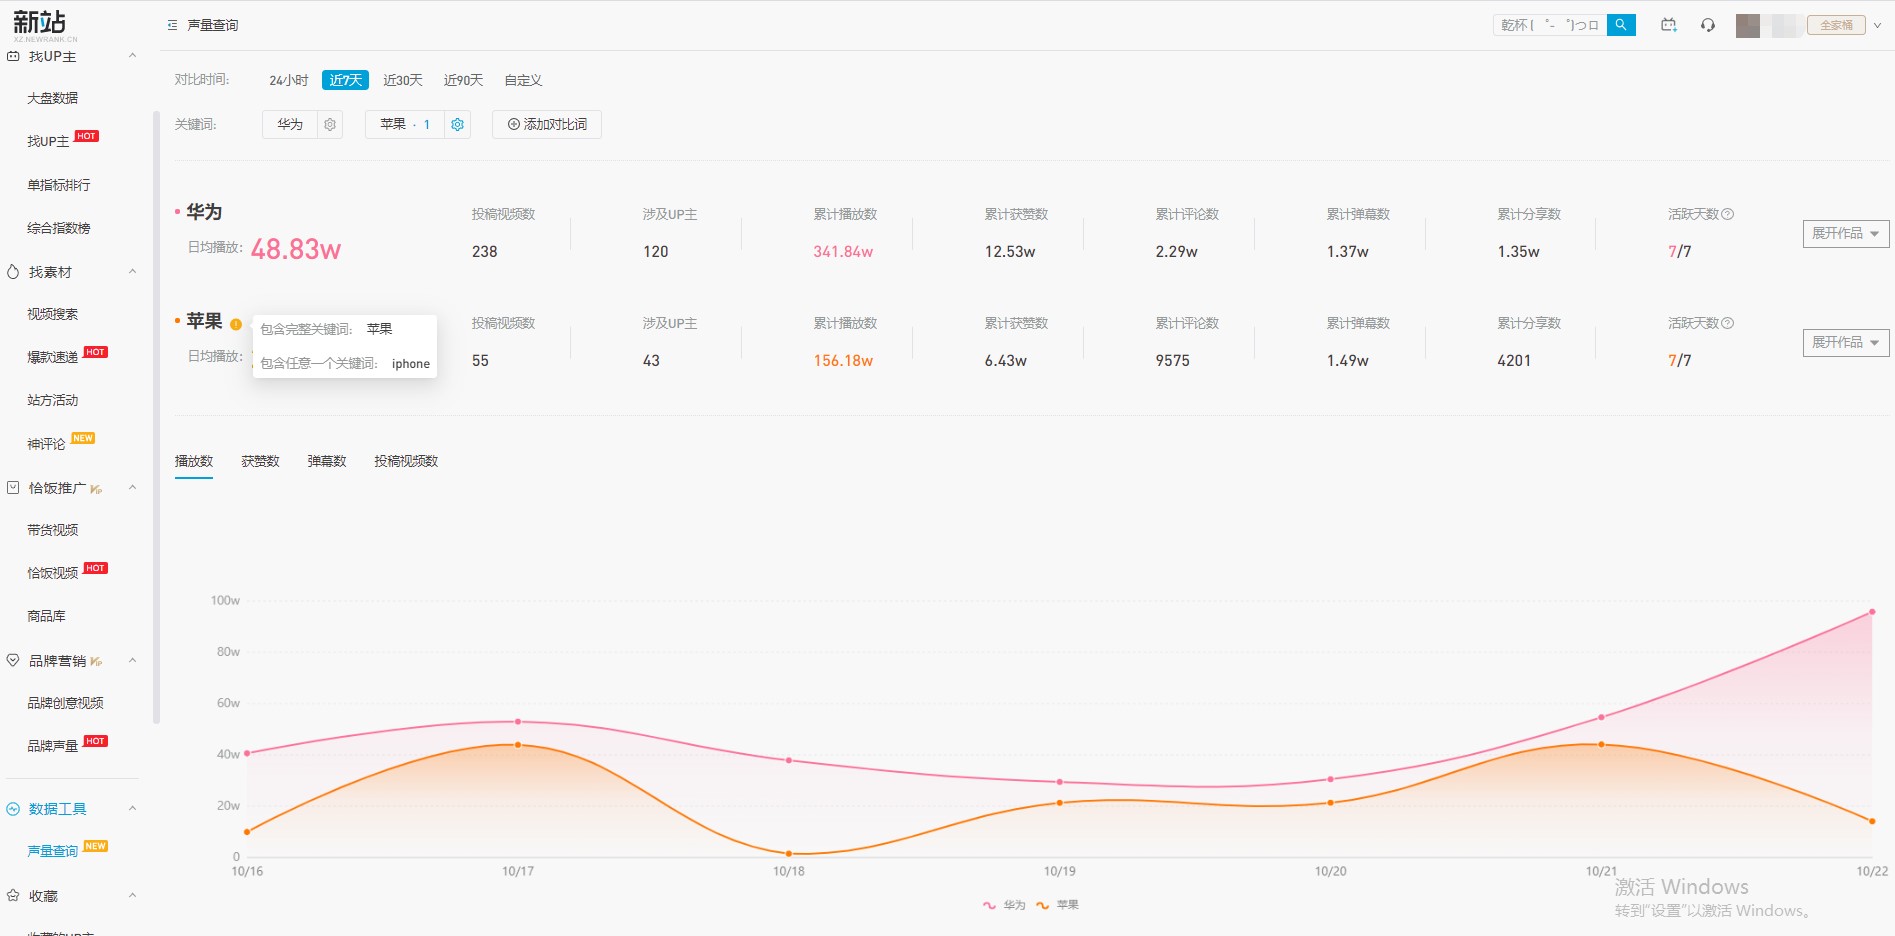1895x936 pixels.
Task: Click the sidebar vertical scrollbar
Action: coord(156,416)
